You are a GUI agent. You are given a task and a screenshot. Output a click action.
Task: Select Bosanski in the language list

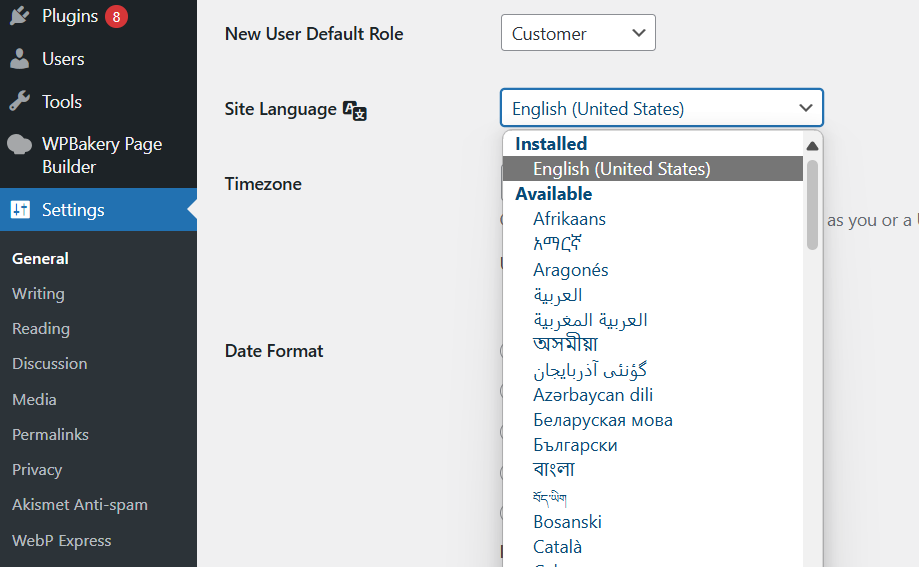[567, 522]
